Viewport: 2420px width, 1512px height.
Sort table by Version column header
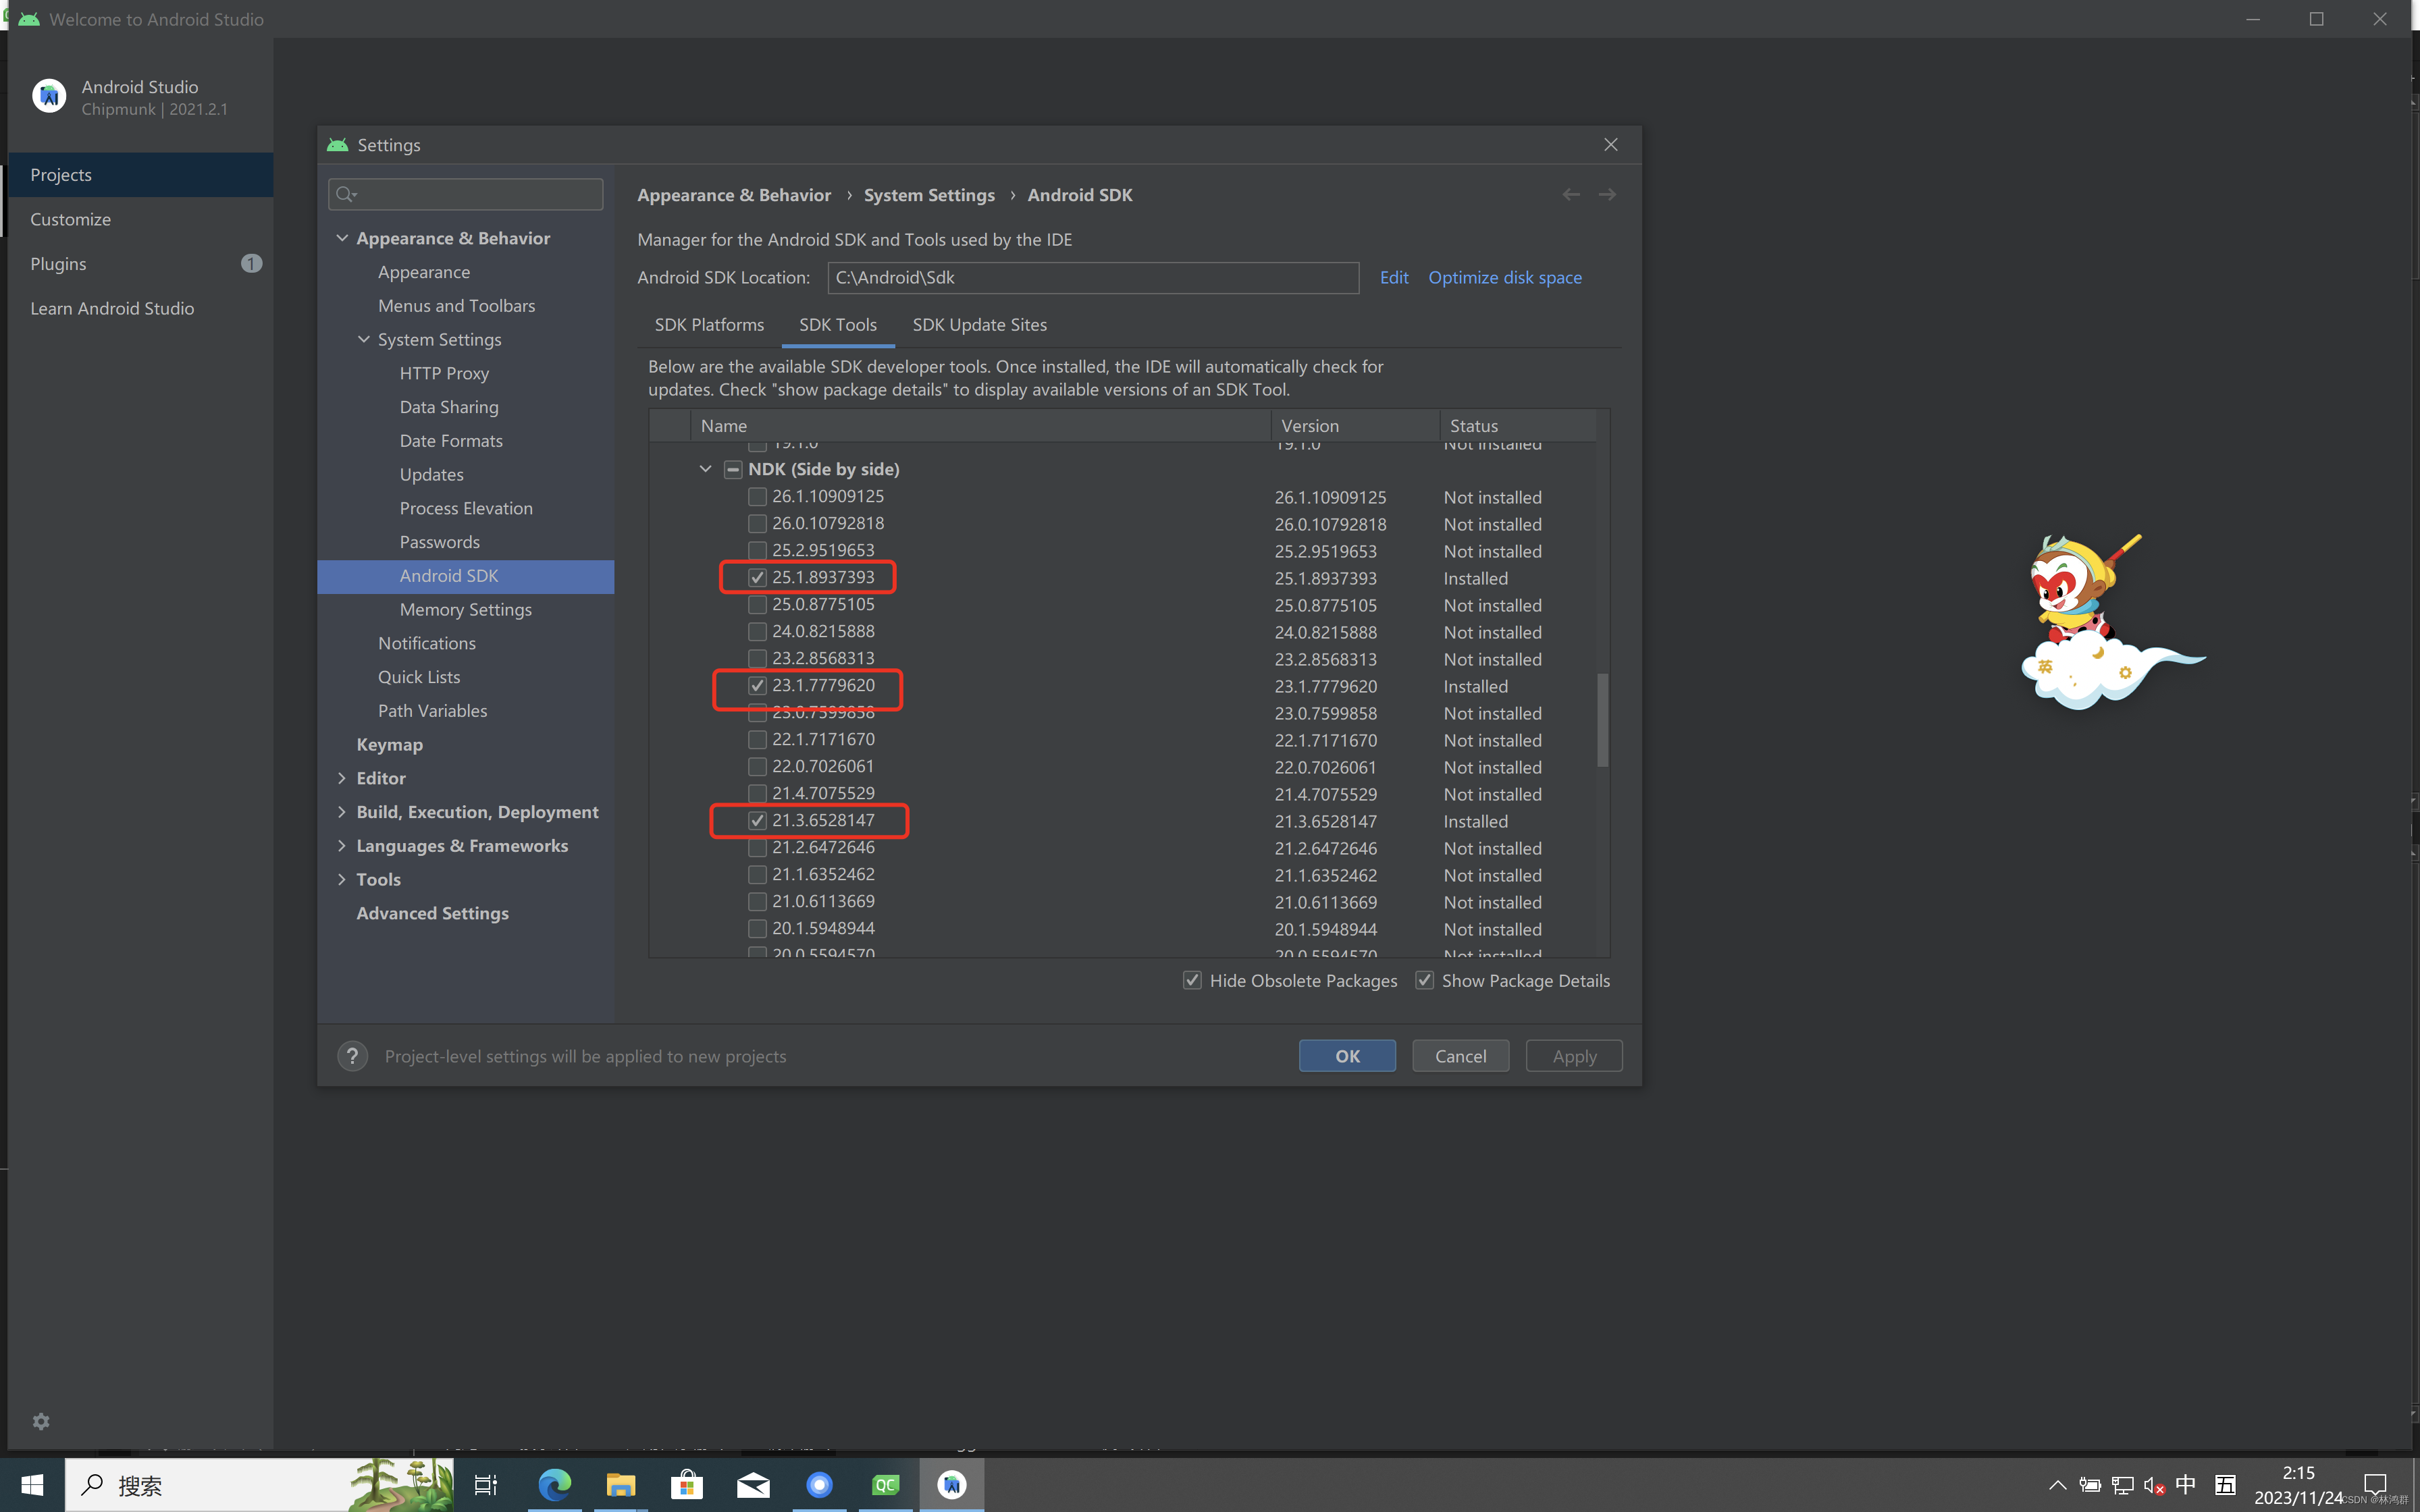click(1355, 426)
